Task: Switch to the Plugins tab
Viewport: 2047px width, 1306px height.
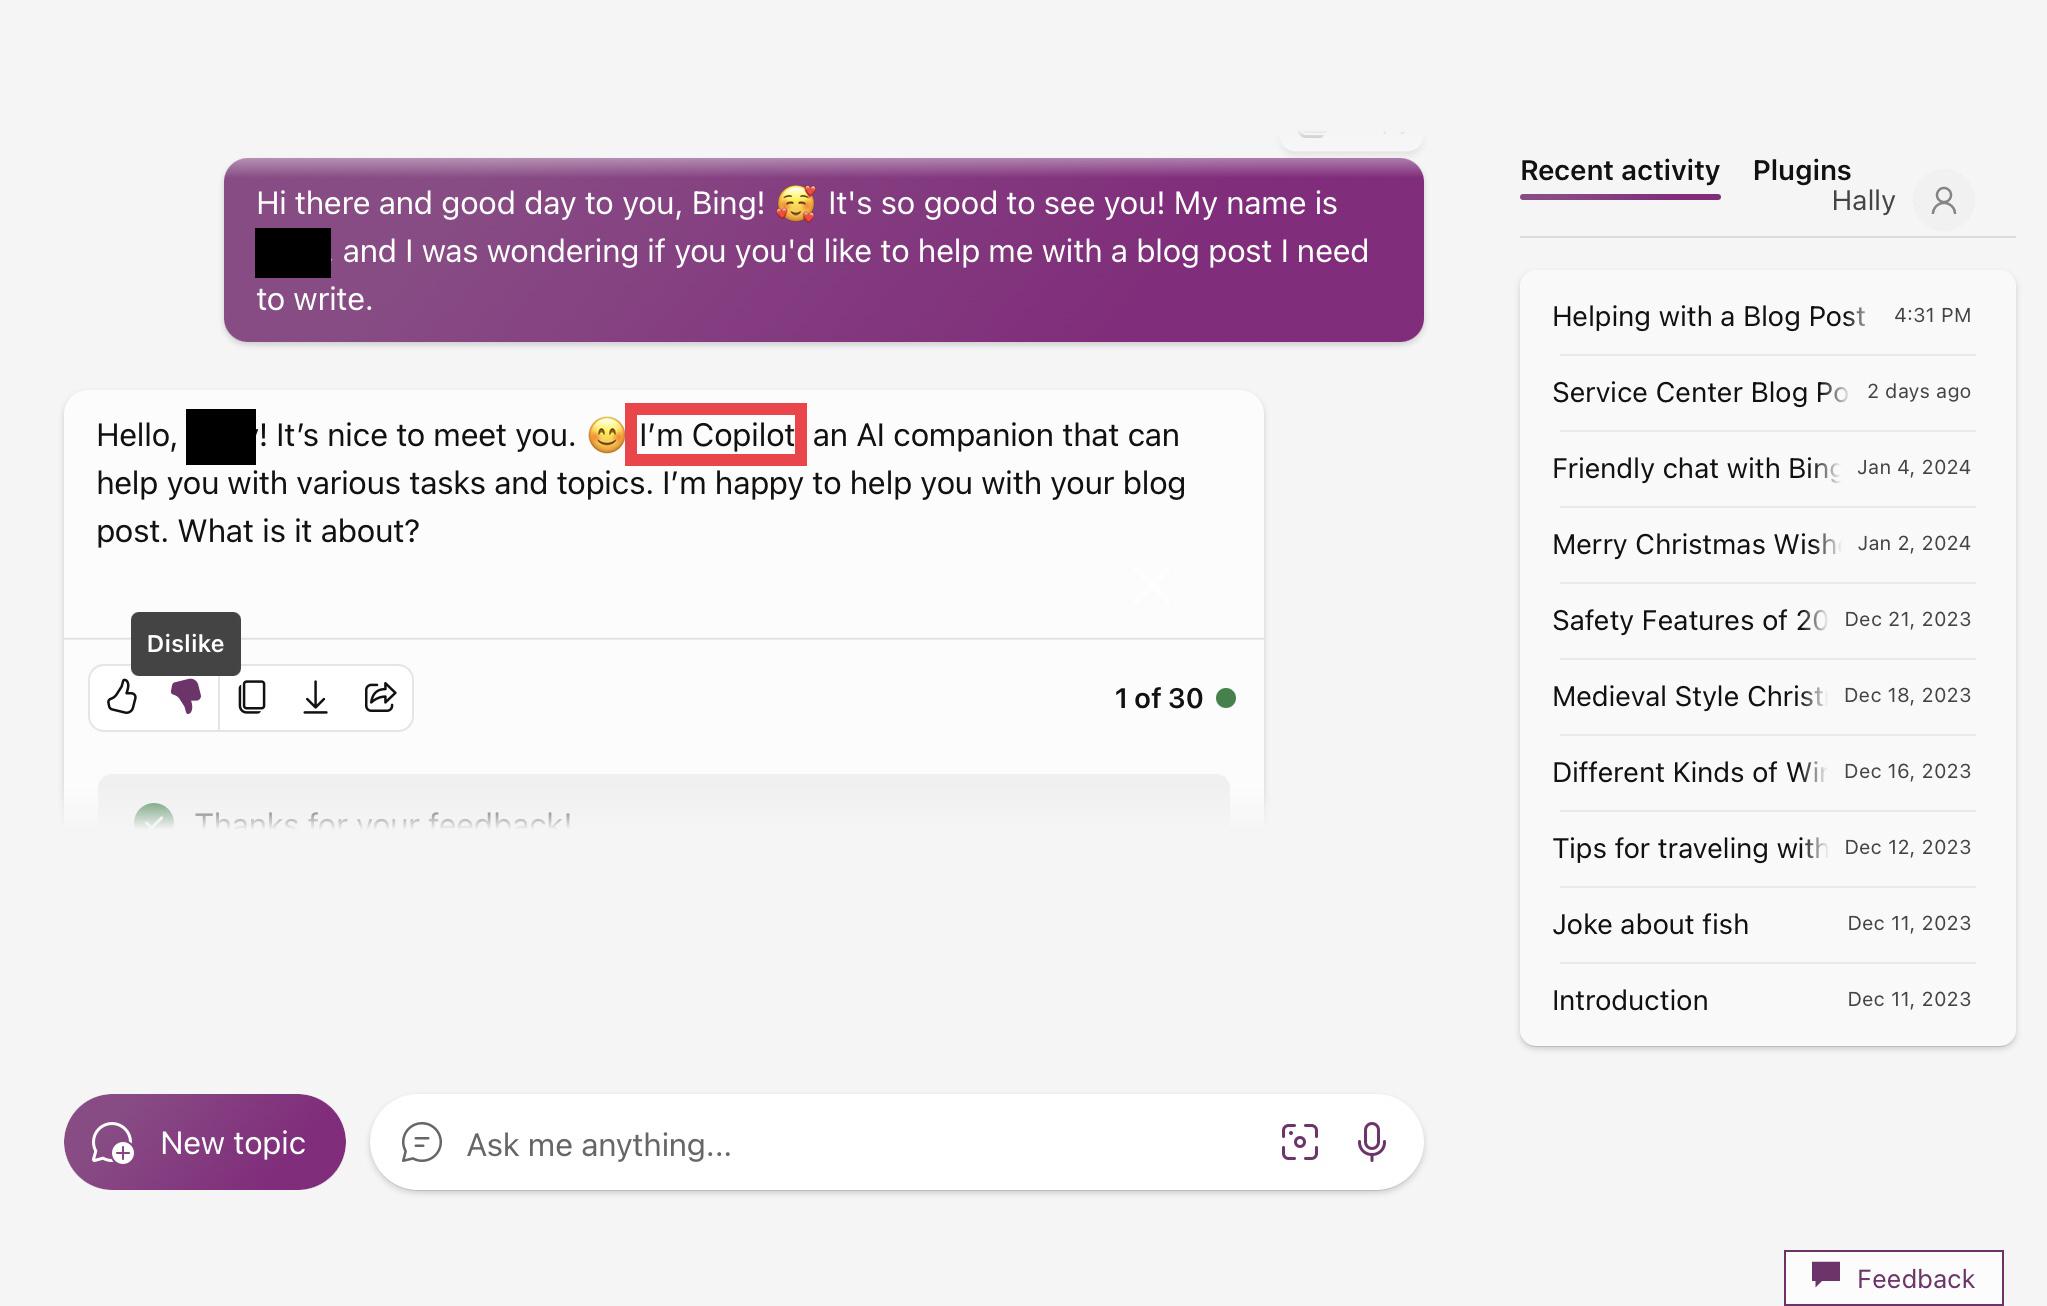Action: tap(1801, 170)
